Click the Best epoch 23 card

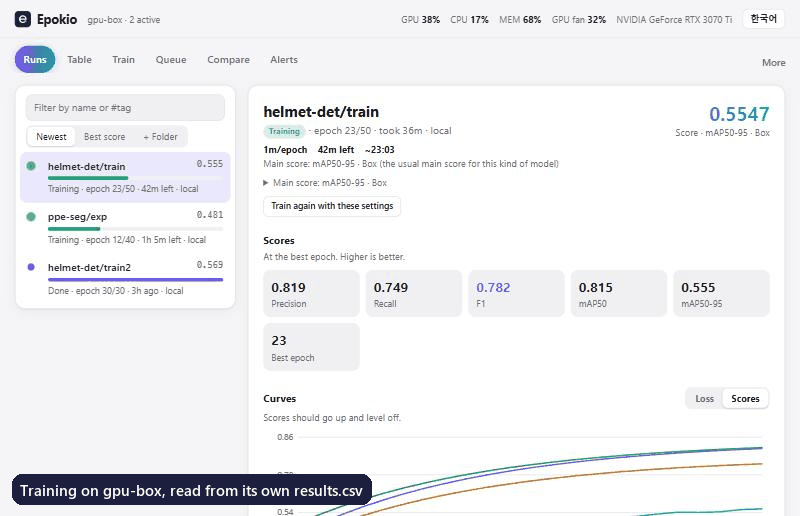[x=311, y=347]
